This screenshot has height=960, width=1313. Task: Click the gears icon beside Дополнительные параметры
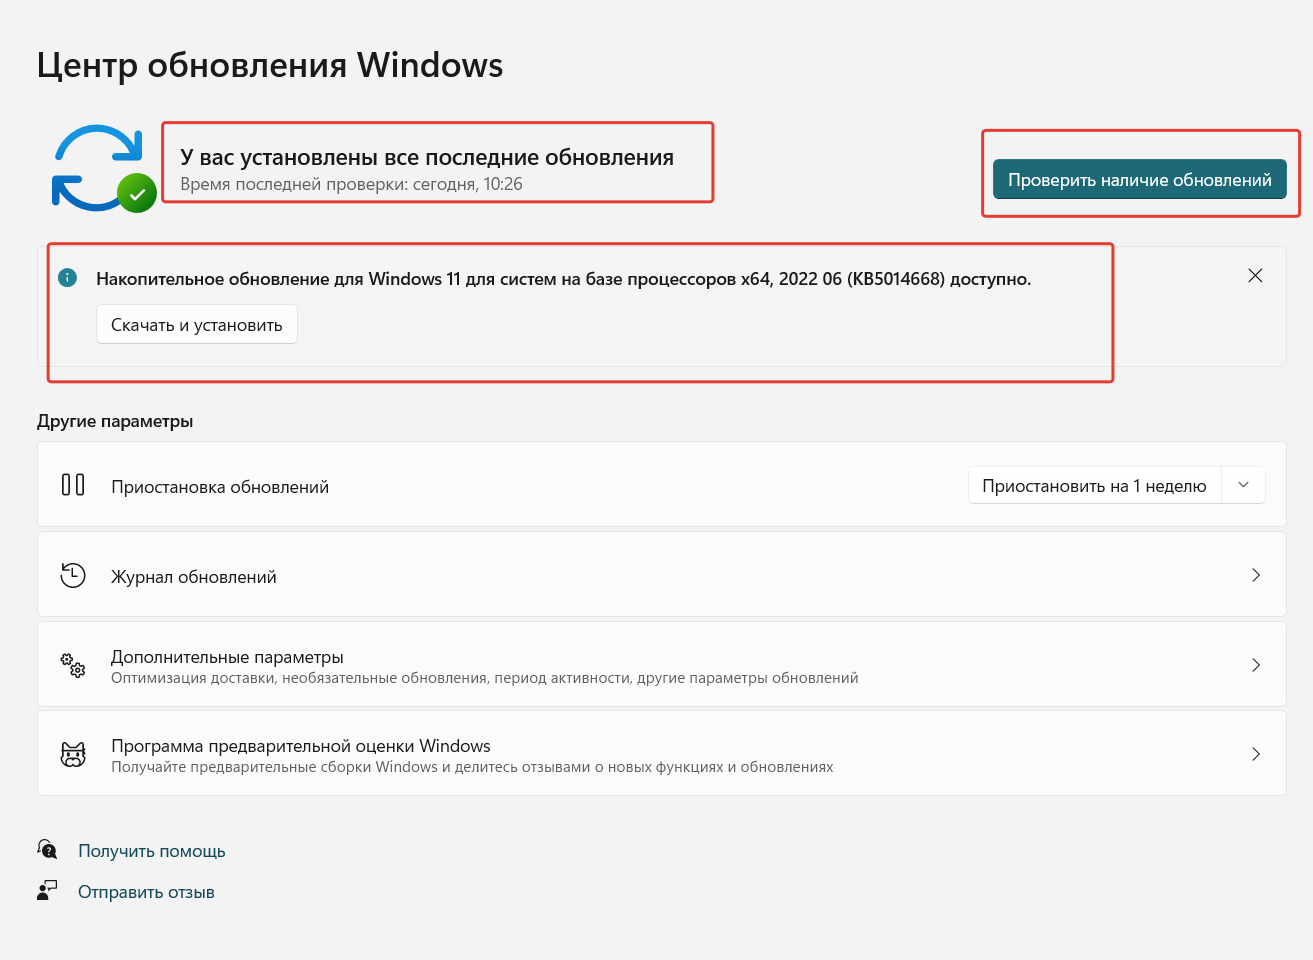(73, 665)
